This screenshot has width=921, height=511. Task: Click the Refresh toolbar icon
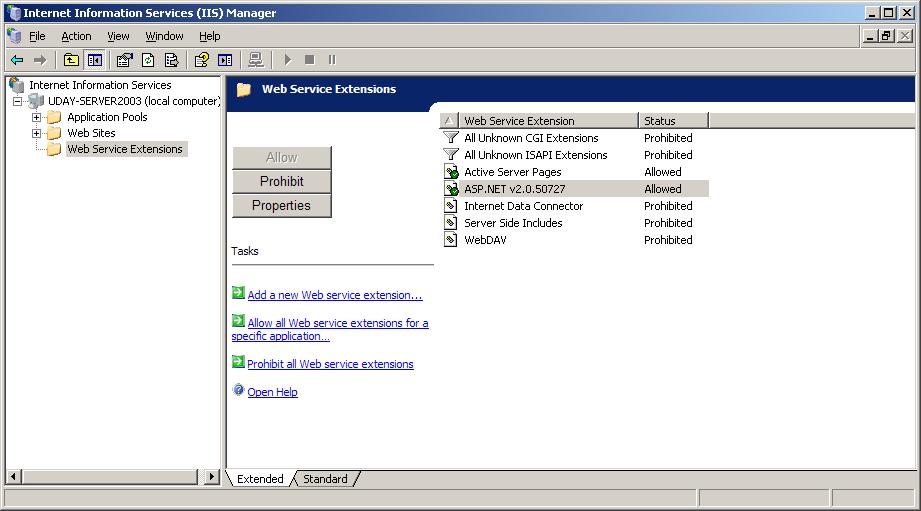point(148,60)
